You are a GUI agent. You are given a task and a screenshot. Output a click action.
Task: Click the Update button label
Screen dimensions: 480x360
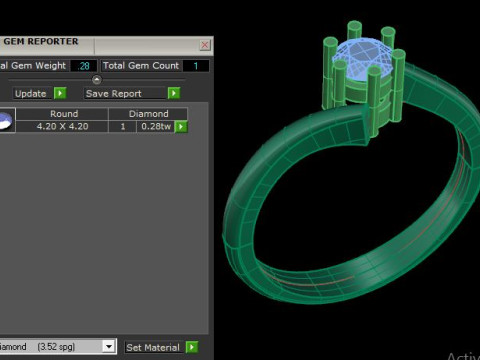[31, 93]
